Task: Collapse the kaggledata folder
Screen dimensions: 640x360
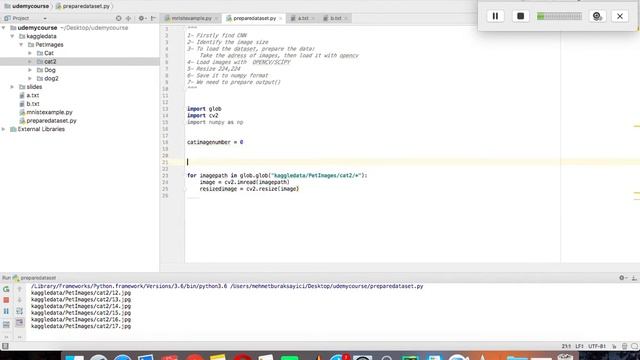Action: (x=12, y=36)
